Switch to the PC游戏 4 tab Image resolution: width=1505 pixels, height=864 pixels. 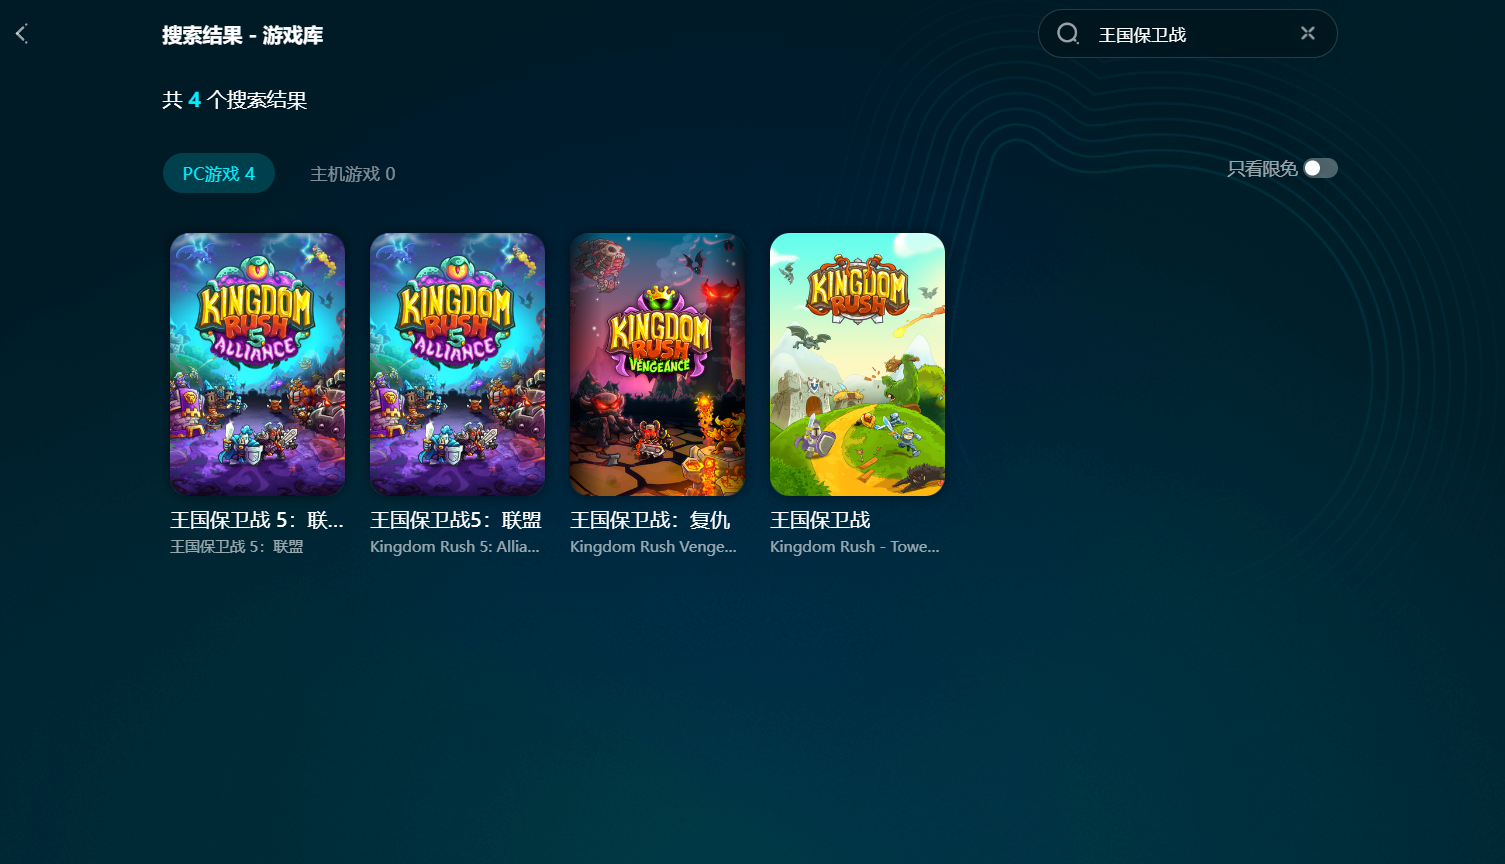coord(219,173)
